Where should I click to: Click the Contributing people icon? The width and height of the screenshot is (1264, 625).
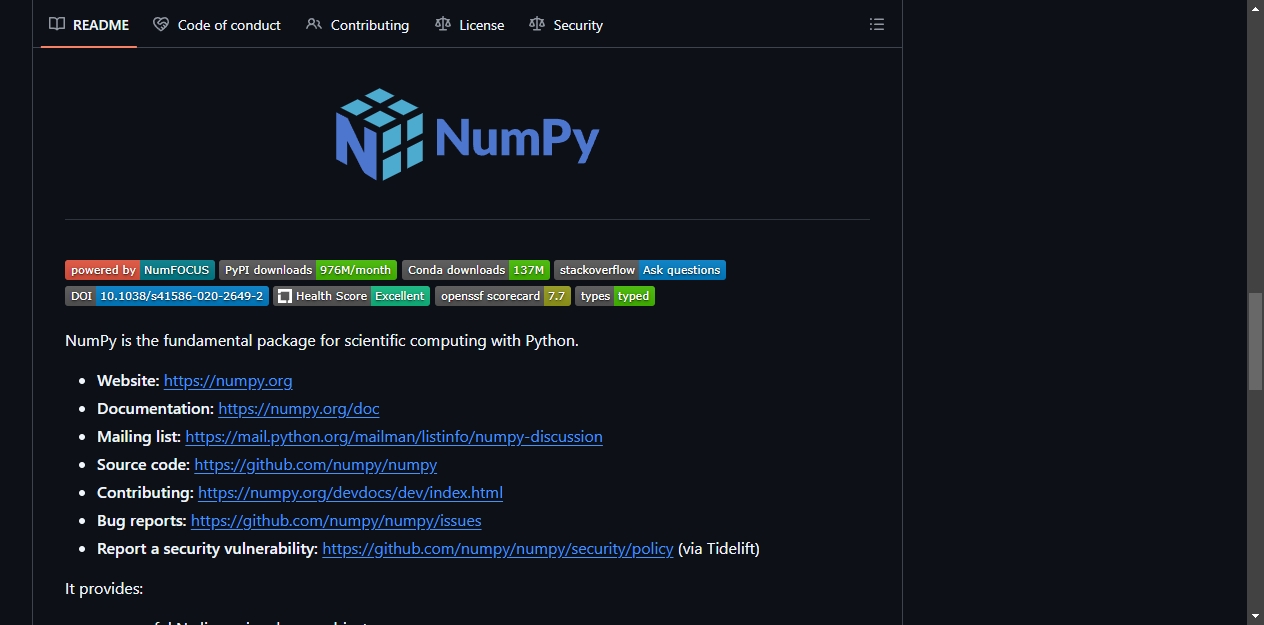[x=314, y=24]
